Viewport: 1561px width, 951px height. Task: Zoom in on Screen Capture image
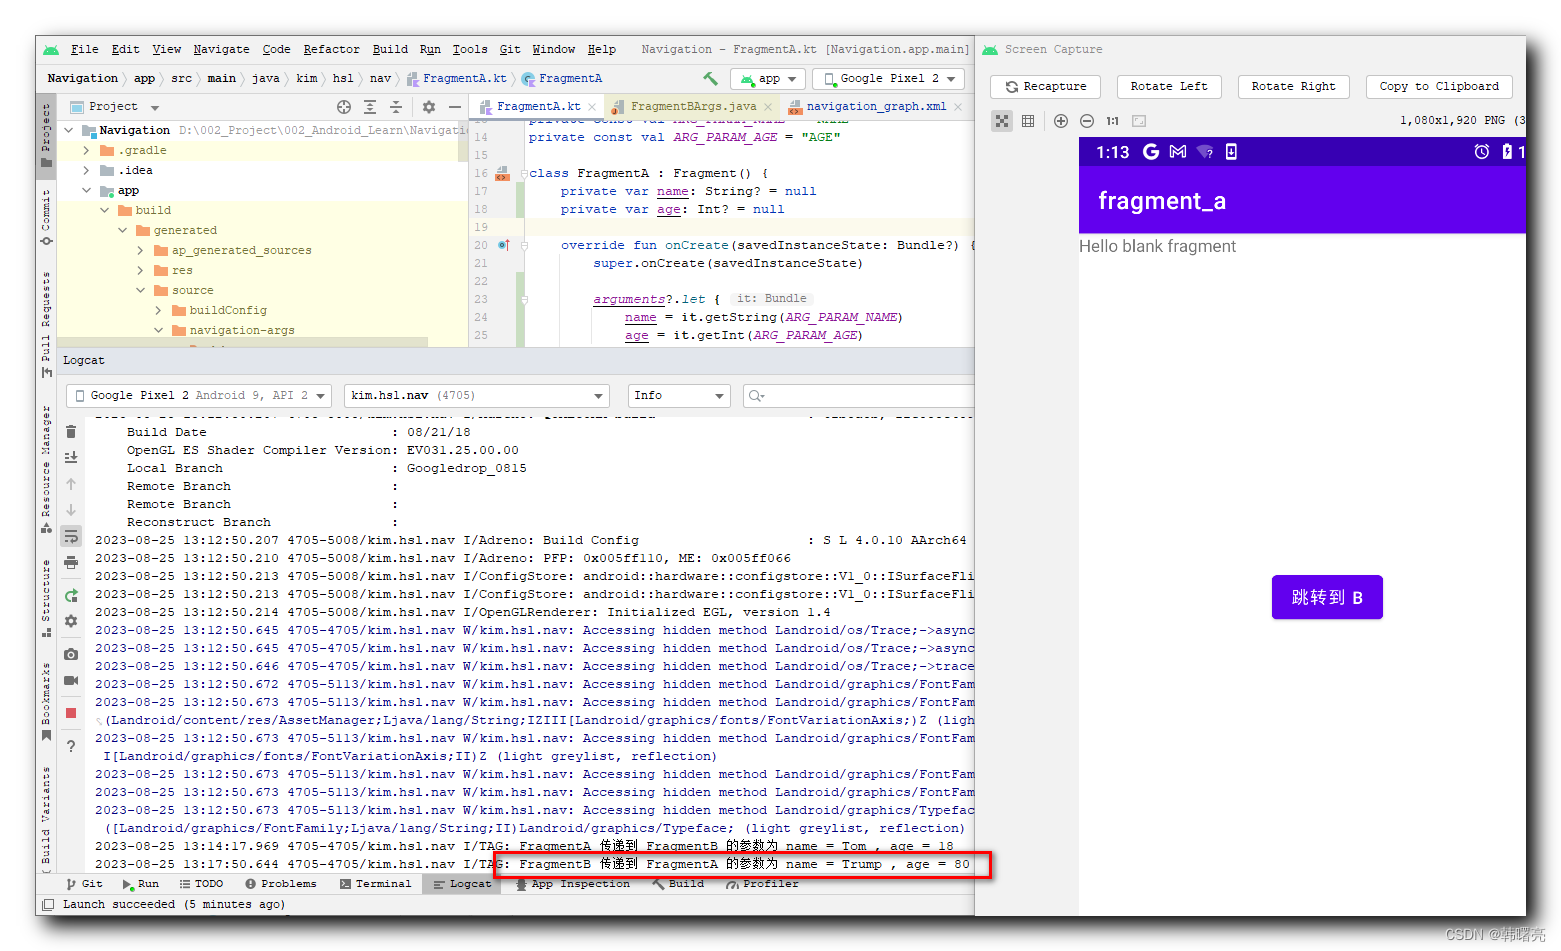[x=1061, y=121]
